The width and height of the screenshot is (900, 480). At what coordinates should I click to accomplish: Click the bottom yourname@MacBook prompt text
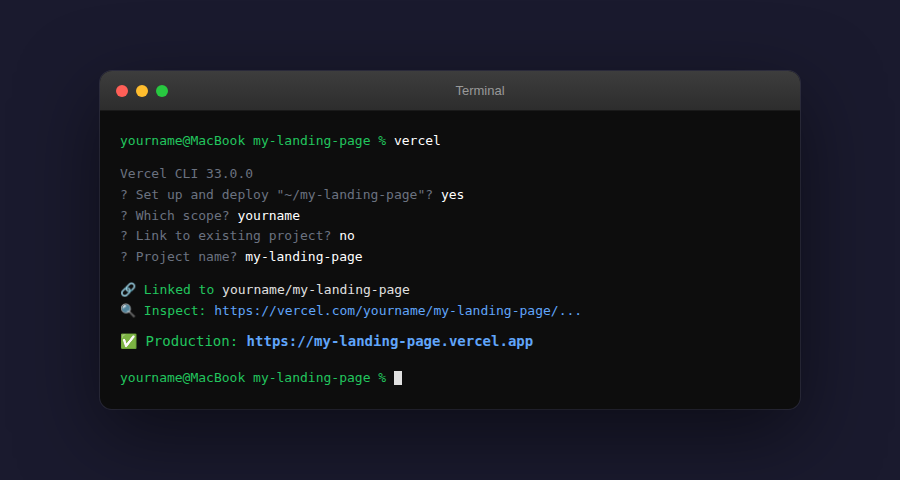click(182, 378)
